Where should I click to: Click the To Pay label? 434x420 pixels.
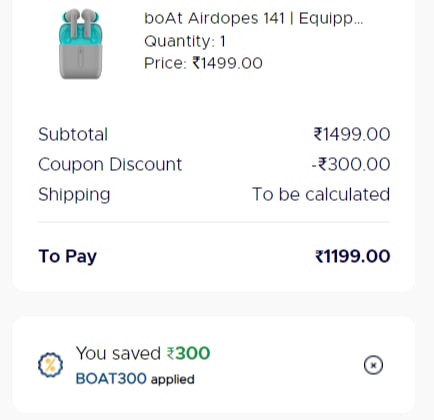click(68, 257)
